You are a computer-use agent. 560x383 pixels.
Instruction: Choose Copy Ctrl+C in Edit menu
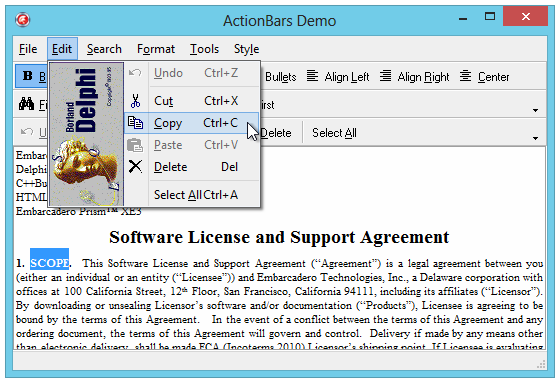point(191,123)
